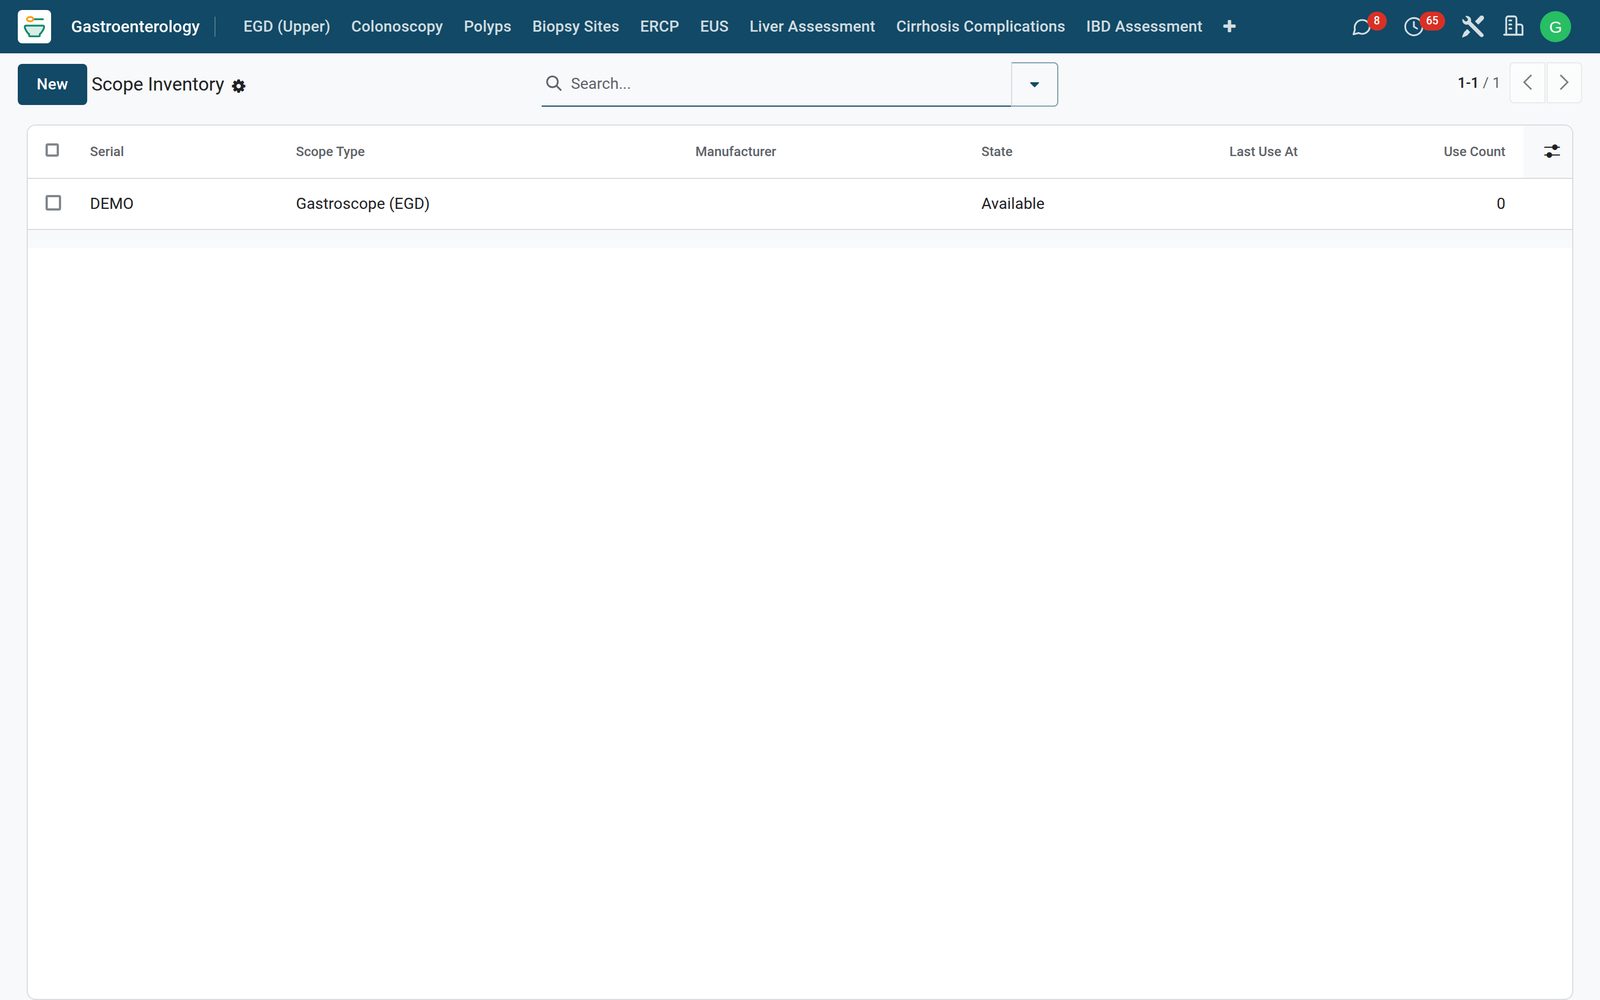The width and height of the screenshot is (1600, 1000).
Task: Open the Gastroscope (EGD) record
Action: click(362, 203)
